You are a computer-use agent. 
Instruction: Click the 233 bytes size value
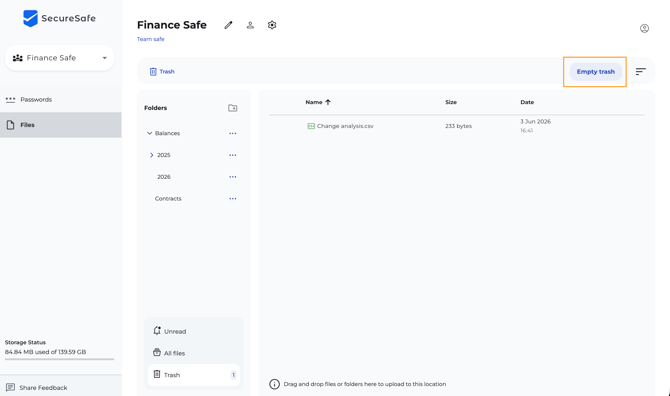458,126
